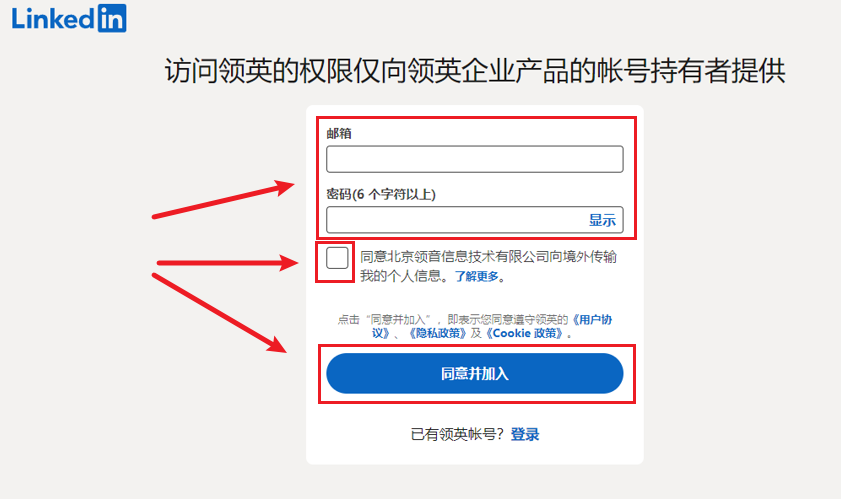Click the blue "in" square logo icon
The image size is (841, 499).
pos(112,18)
